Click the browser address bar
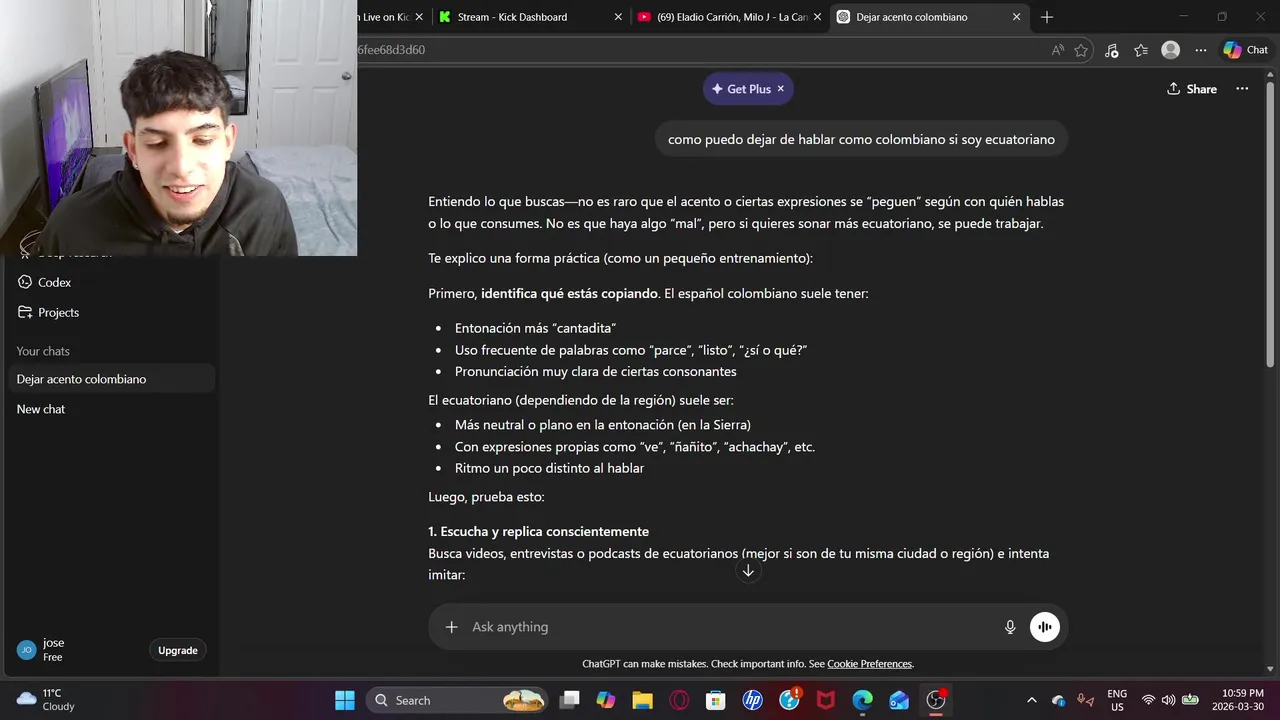Viewport: 1280px width, 720px height. click(700, 50)
